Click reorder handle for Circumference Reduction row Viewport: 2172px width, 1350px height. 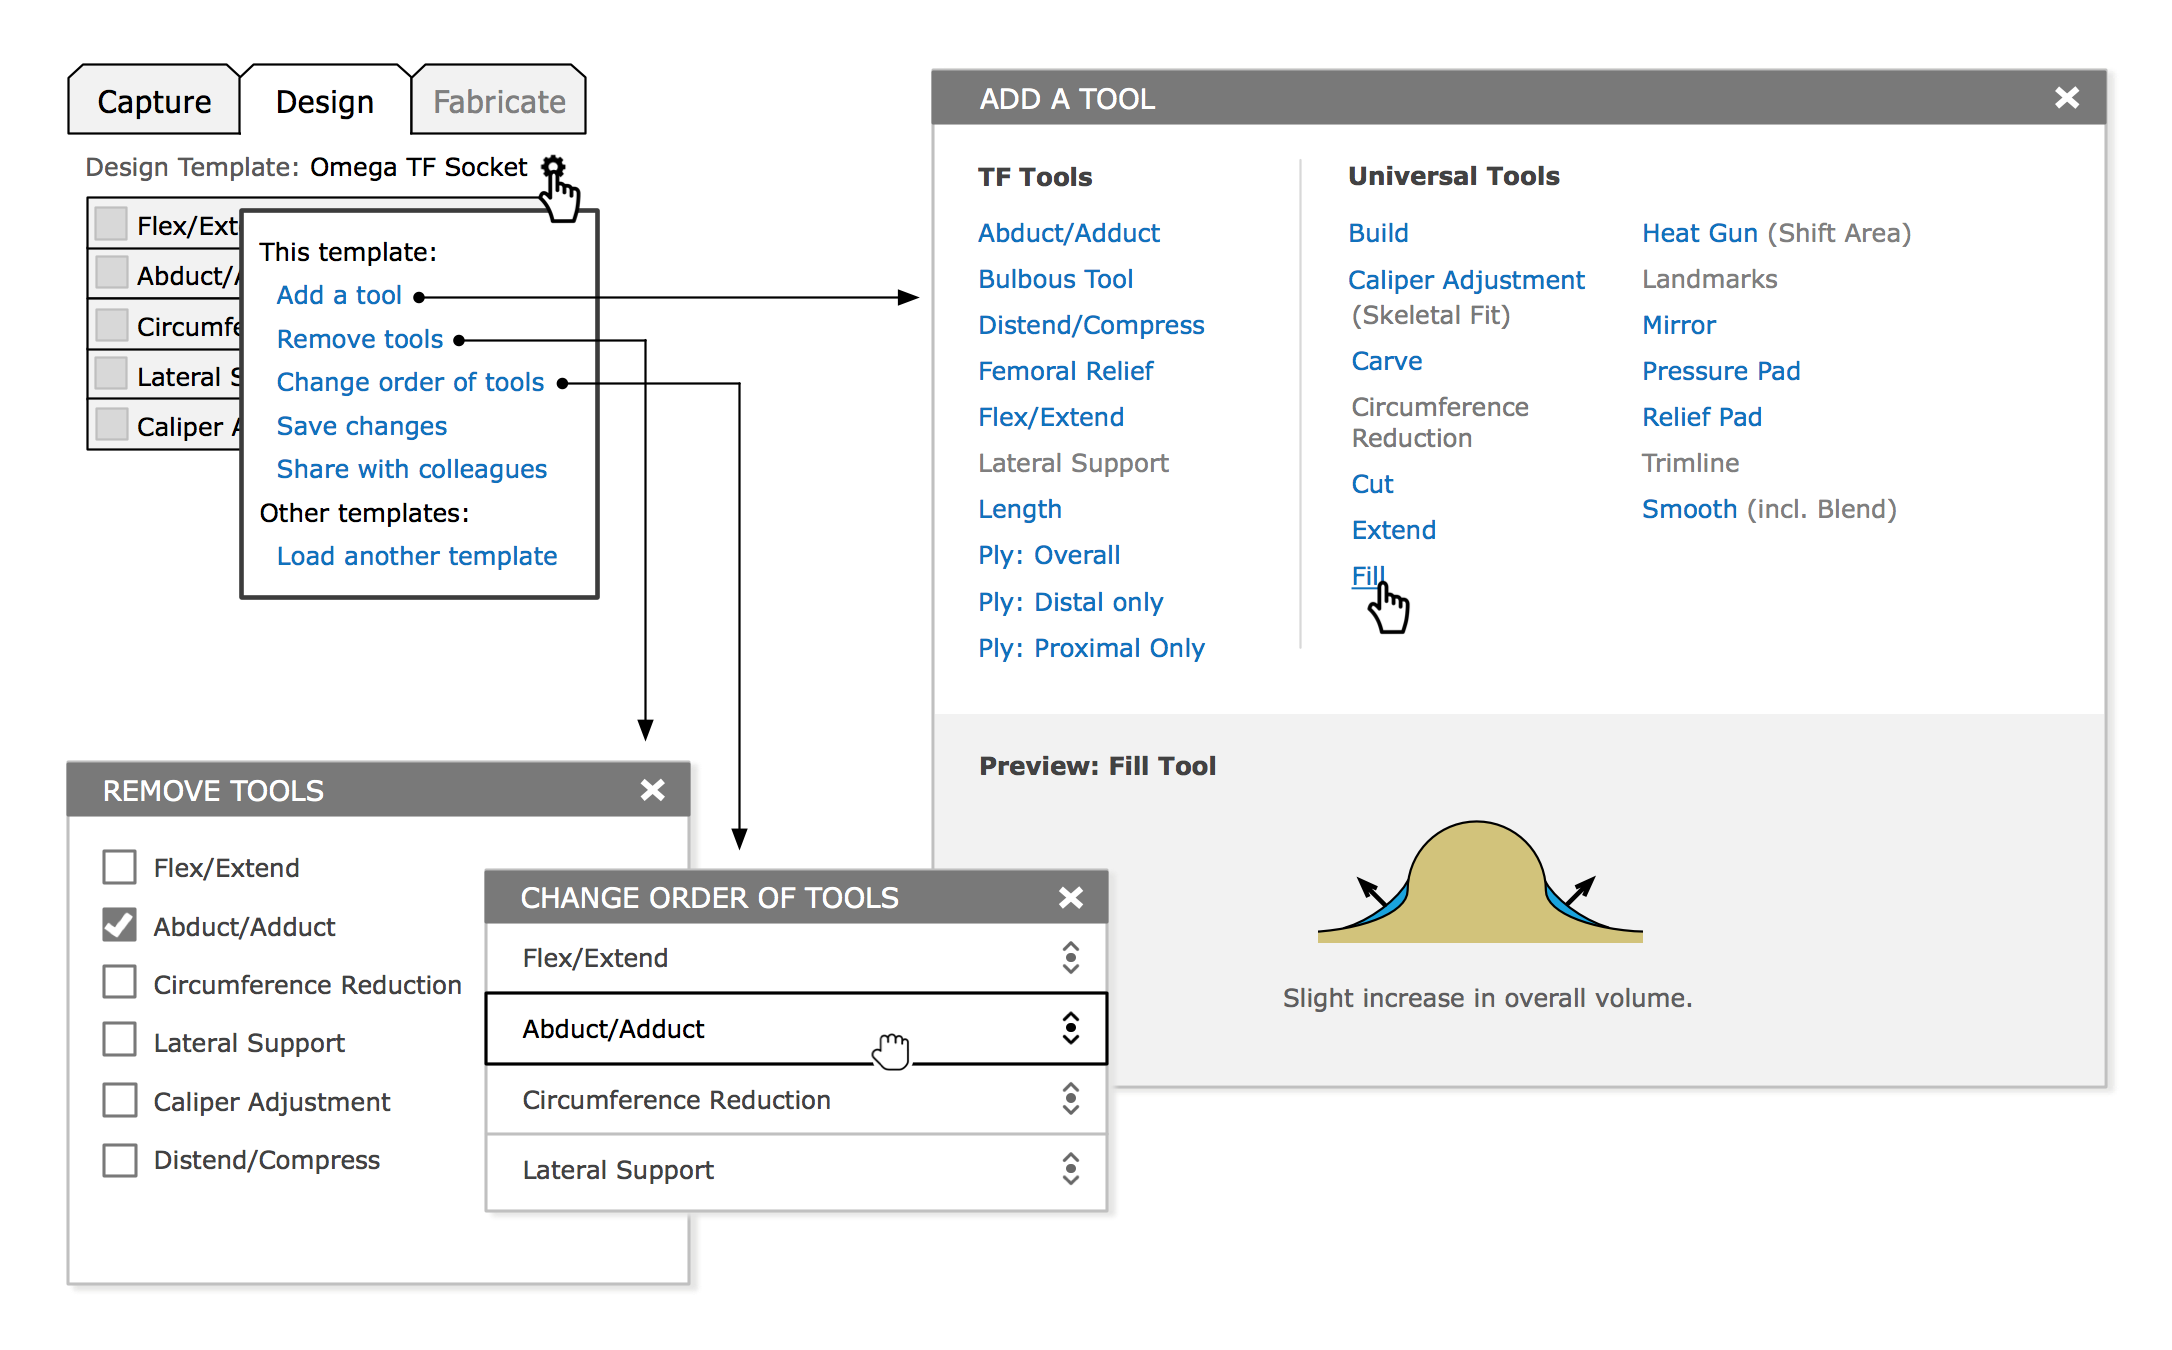(x=1070, y=1099)
